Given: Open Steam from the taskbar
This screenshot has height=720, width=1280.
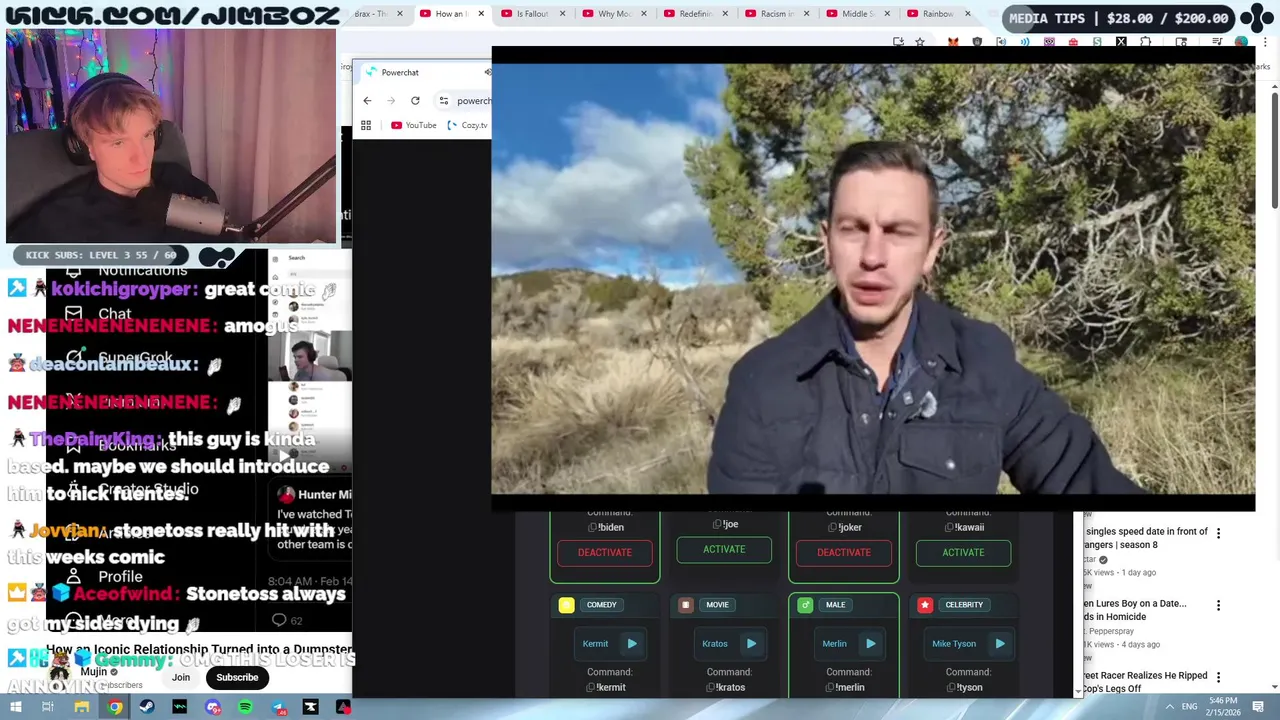Looking at the screenshot, I should [x=147, y=707].
